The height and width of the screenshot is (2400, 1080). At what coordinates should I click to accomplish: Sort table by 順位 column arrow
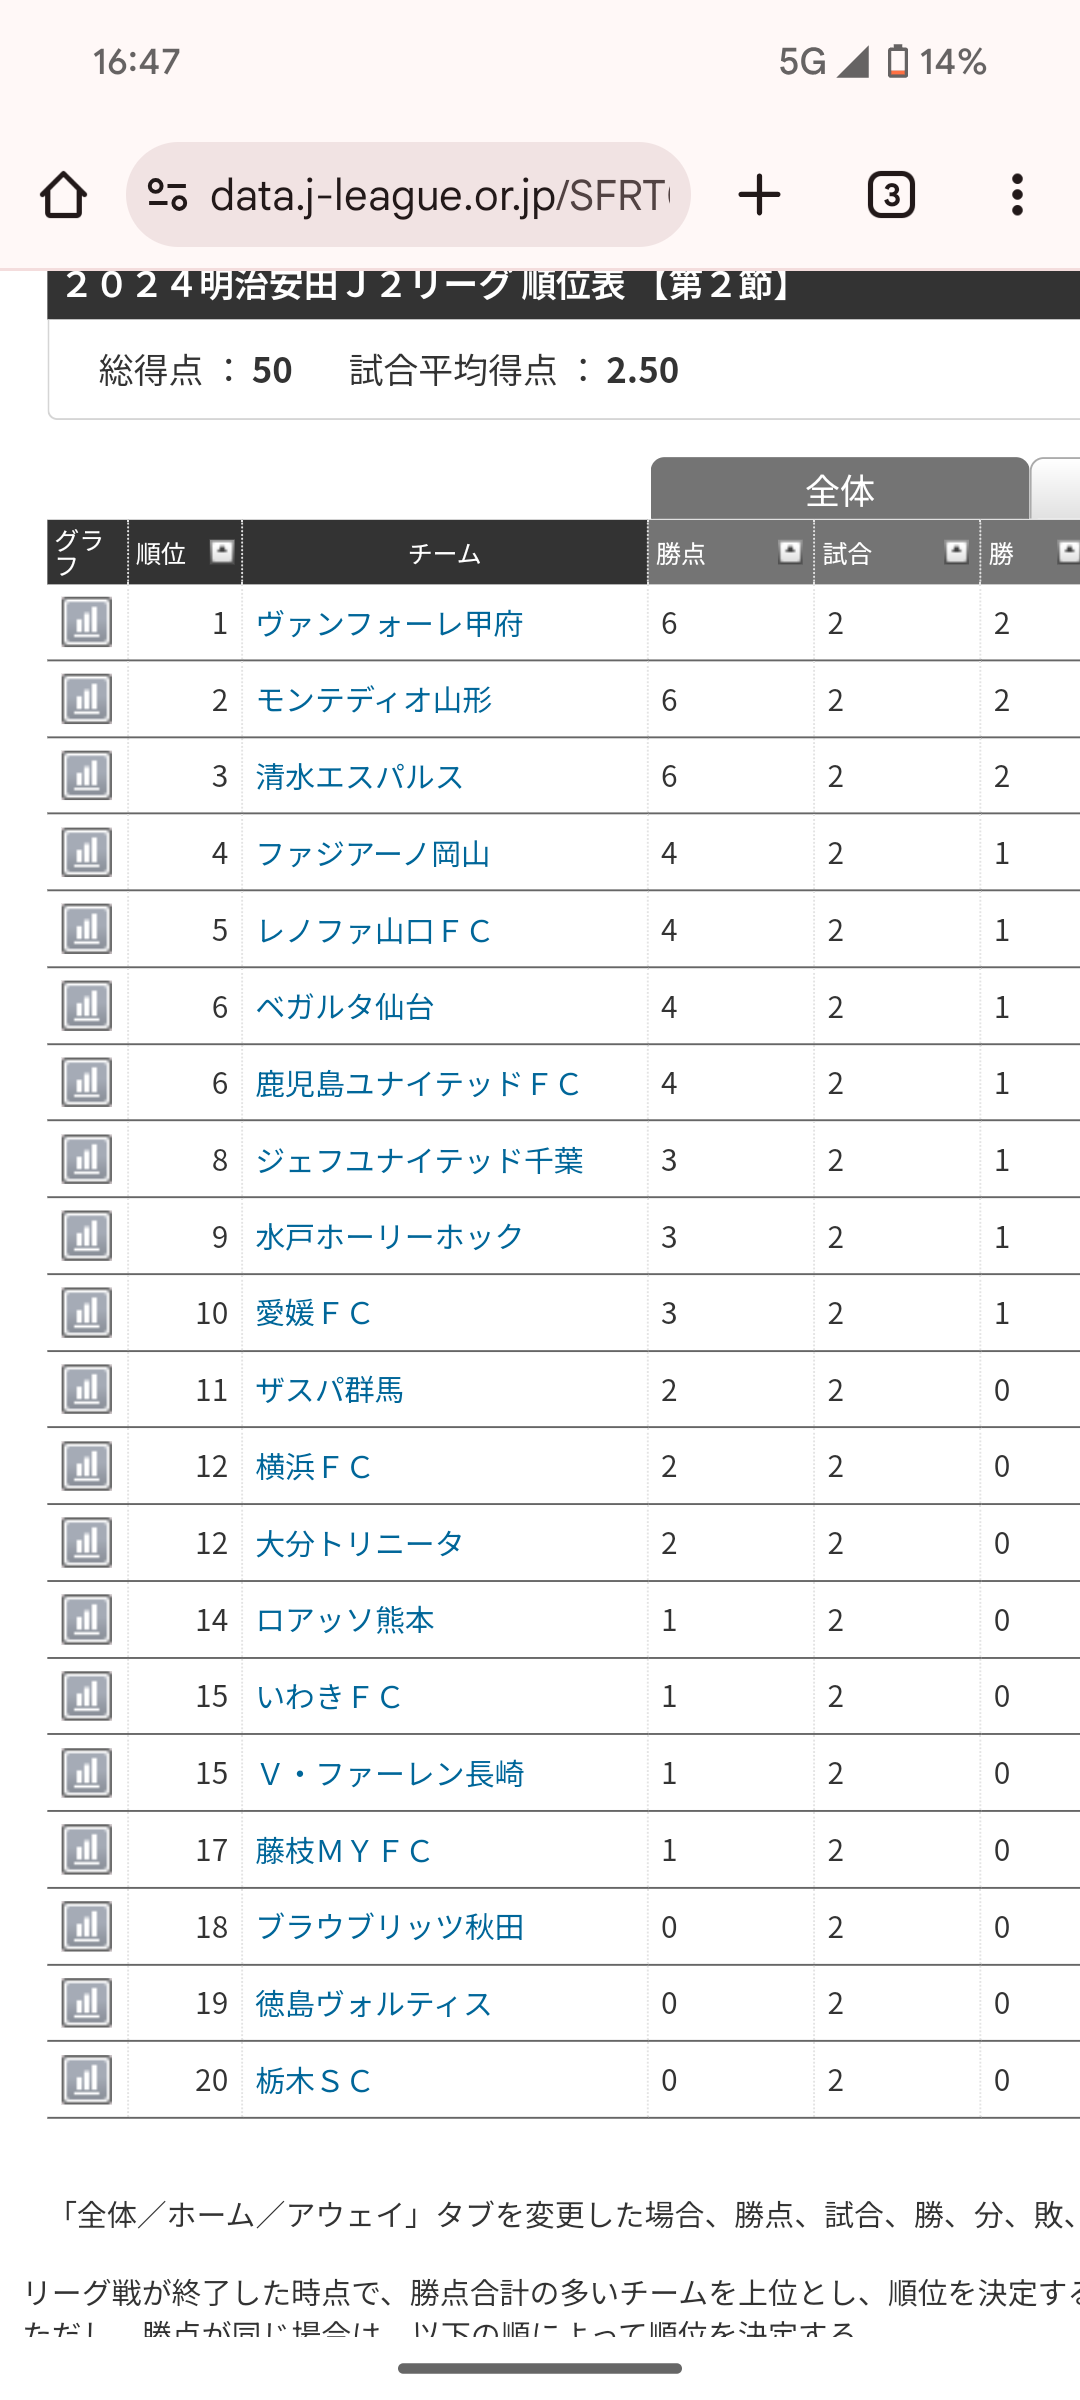pos(222,551)
